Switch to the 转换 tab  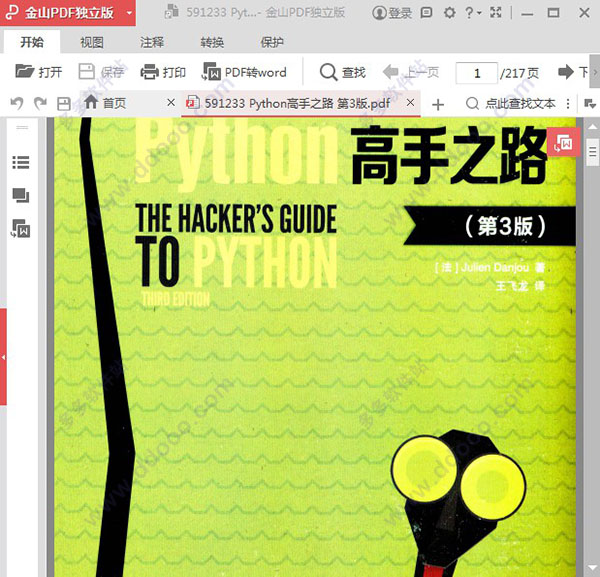(x=212, y=42)
